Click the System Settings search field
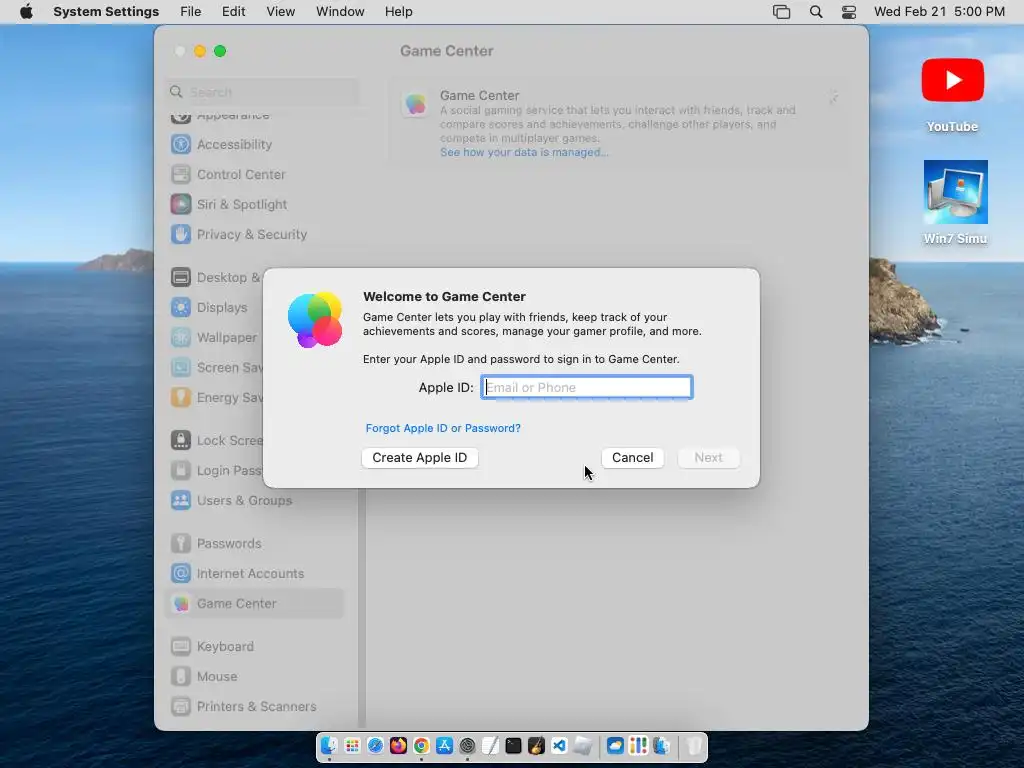The image size is (1024, 768). click(x=263, y=92)
